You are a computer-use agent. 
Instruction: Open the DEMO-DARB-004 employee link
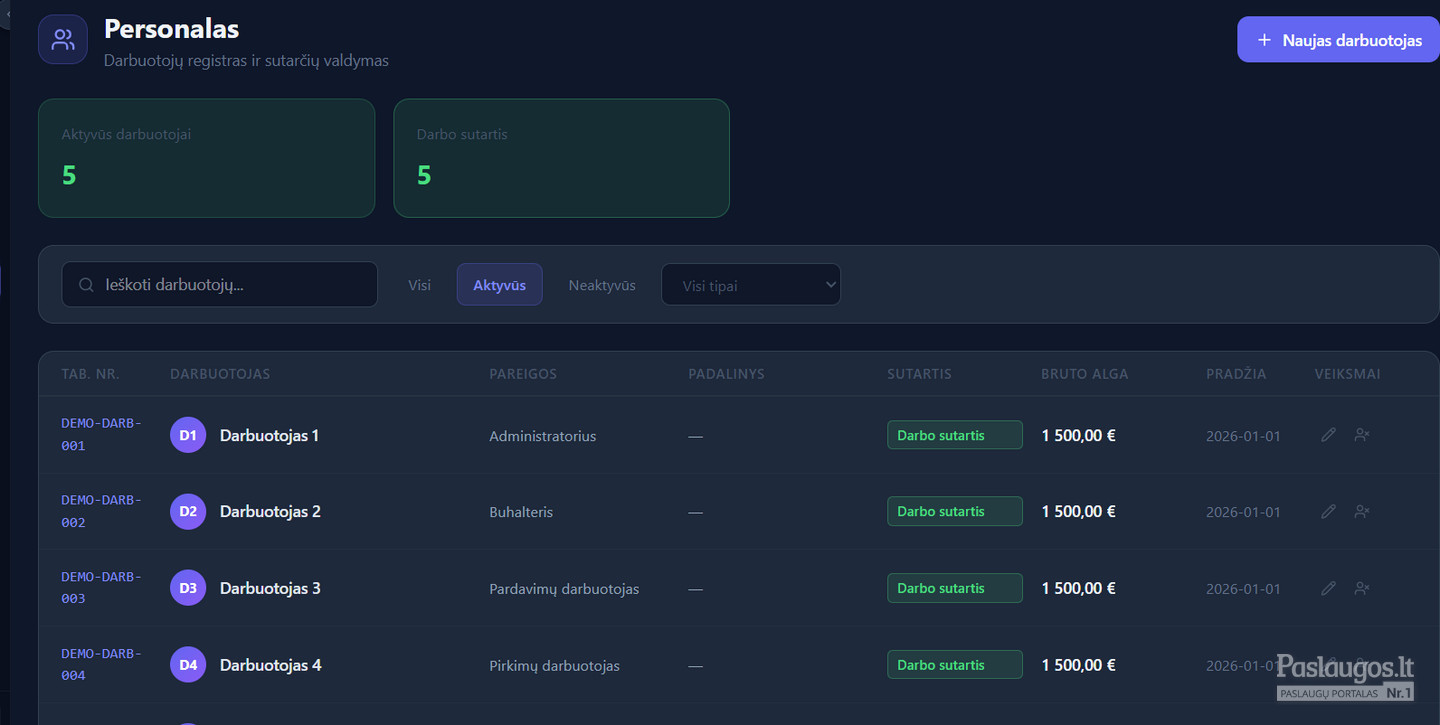point(101,664)
